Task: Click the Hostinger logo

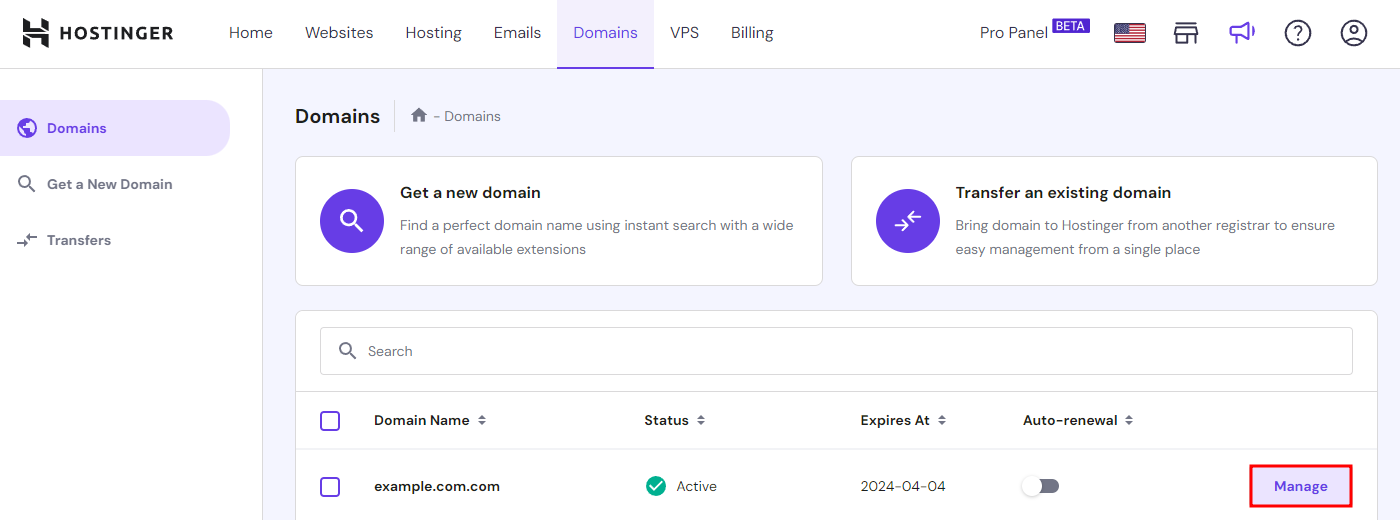Action: pyautogui.click(x=97, y=33)
